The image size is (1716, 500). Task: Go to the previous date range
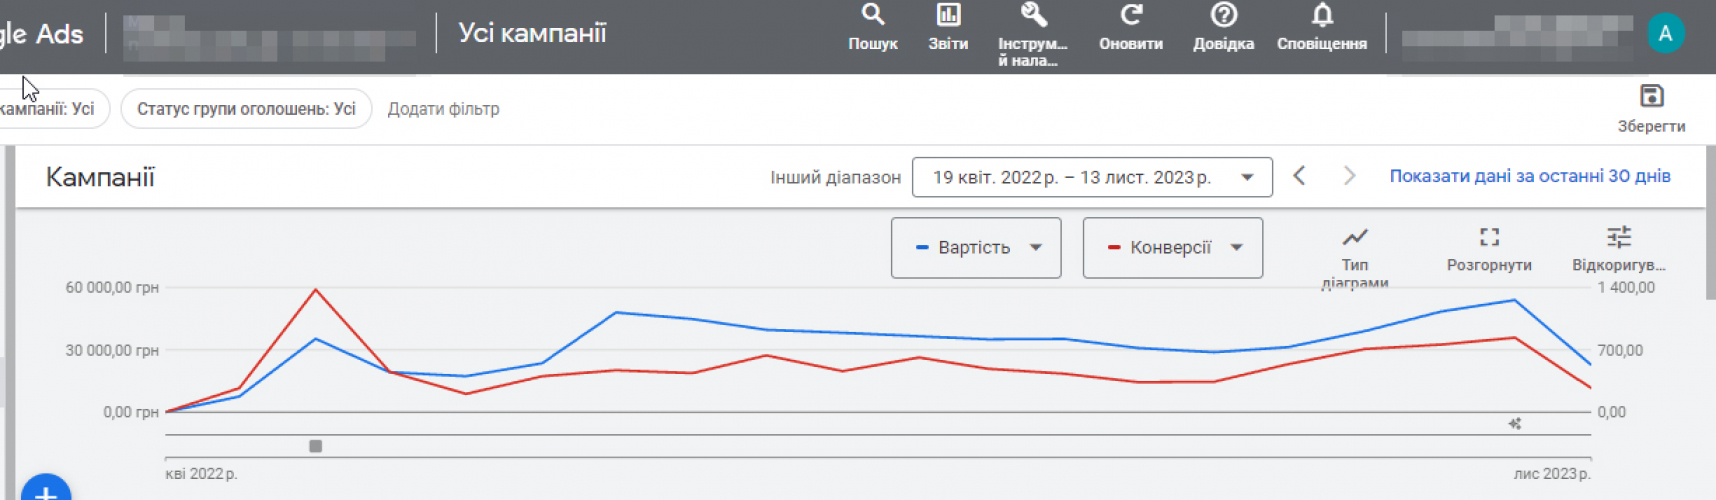point(1299,176)
